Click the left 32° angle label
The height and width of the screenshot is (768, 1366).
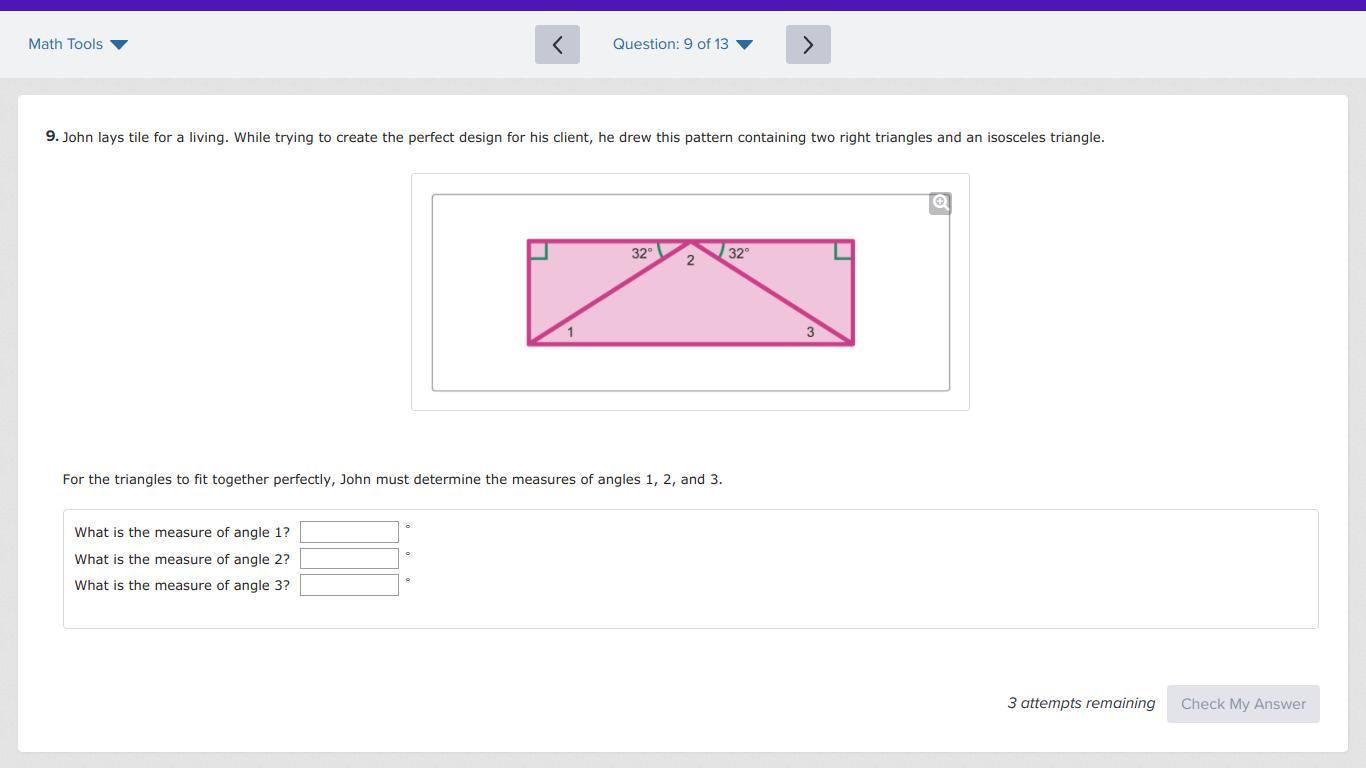coord(641,254)
